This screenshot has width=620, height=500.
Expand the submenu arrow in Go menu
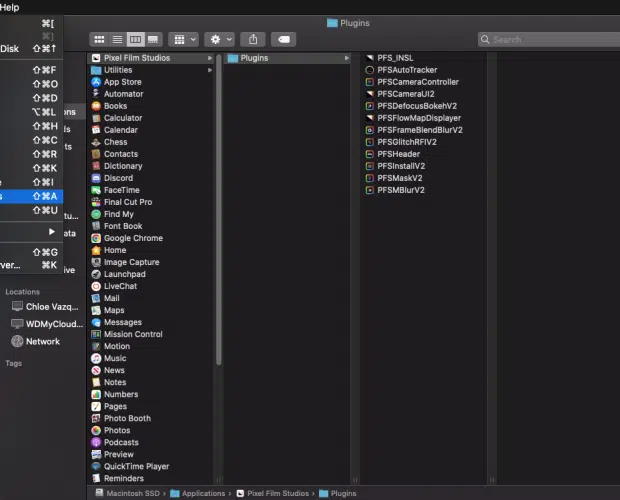[52, 232]
